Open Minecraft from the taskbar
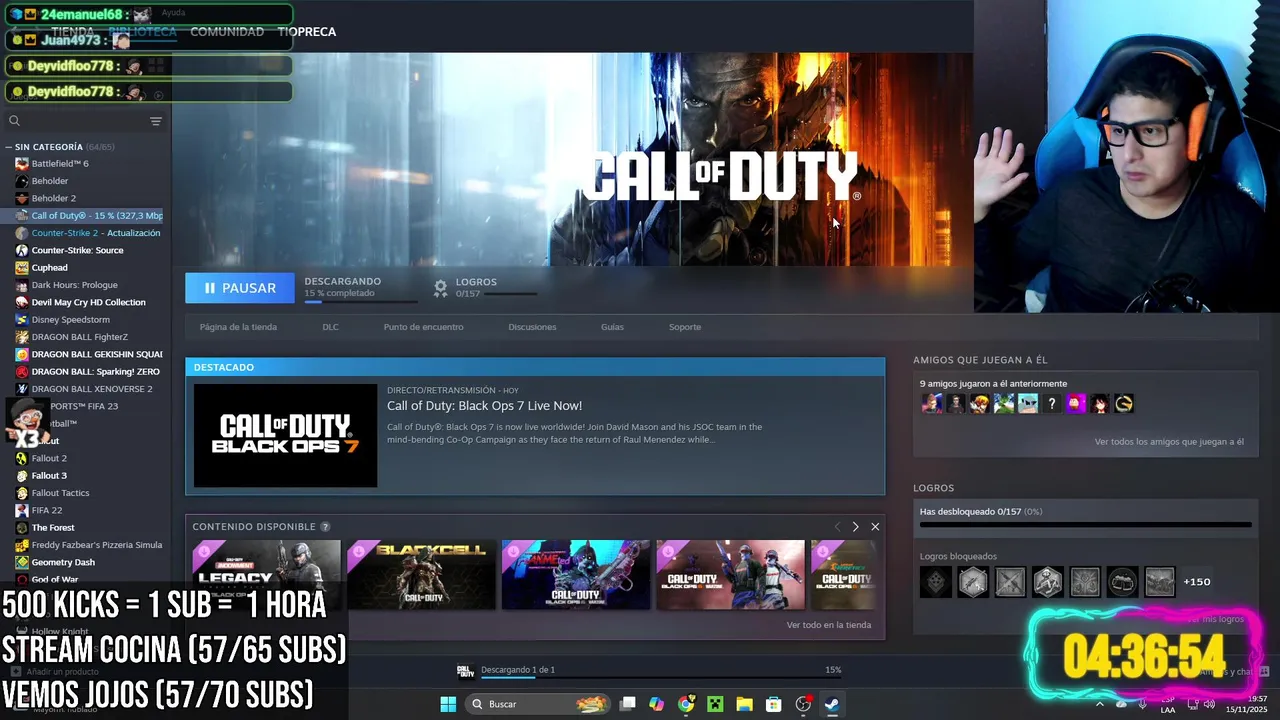This screenshot has width=1280, height=720. [x=715, y=704]
